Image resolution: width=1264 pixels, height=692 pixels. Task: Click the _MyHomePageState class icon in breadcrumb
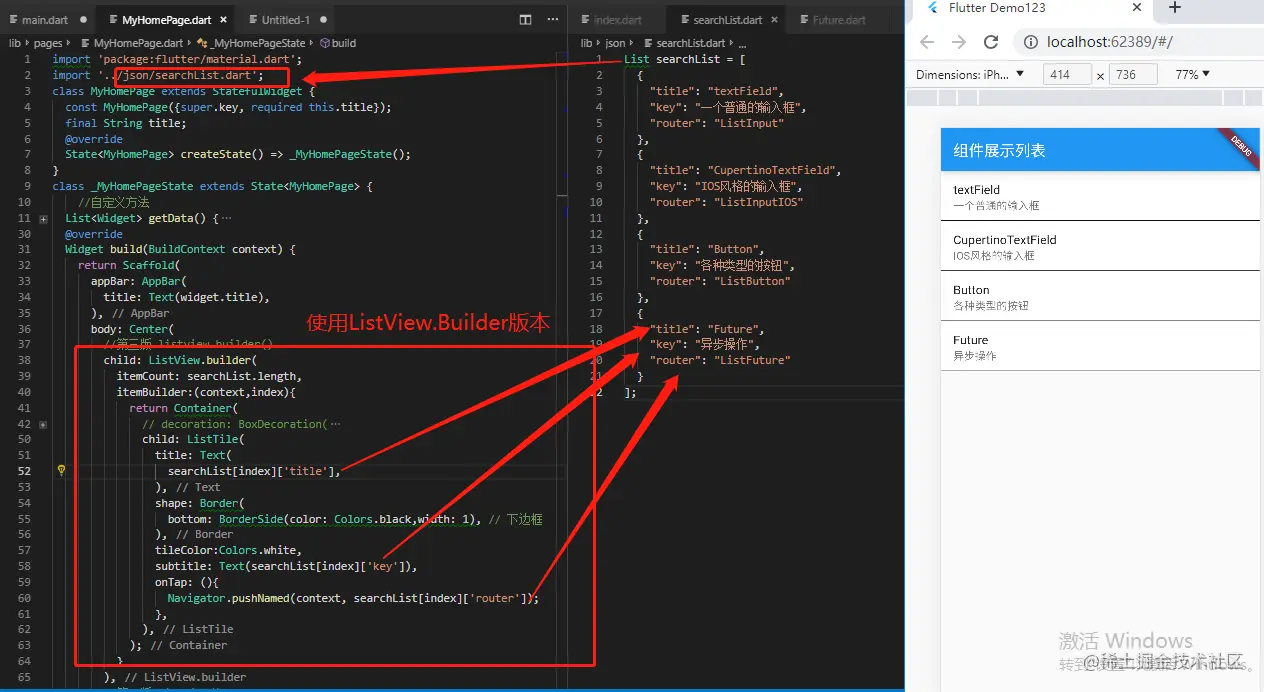(203, 43)
